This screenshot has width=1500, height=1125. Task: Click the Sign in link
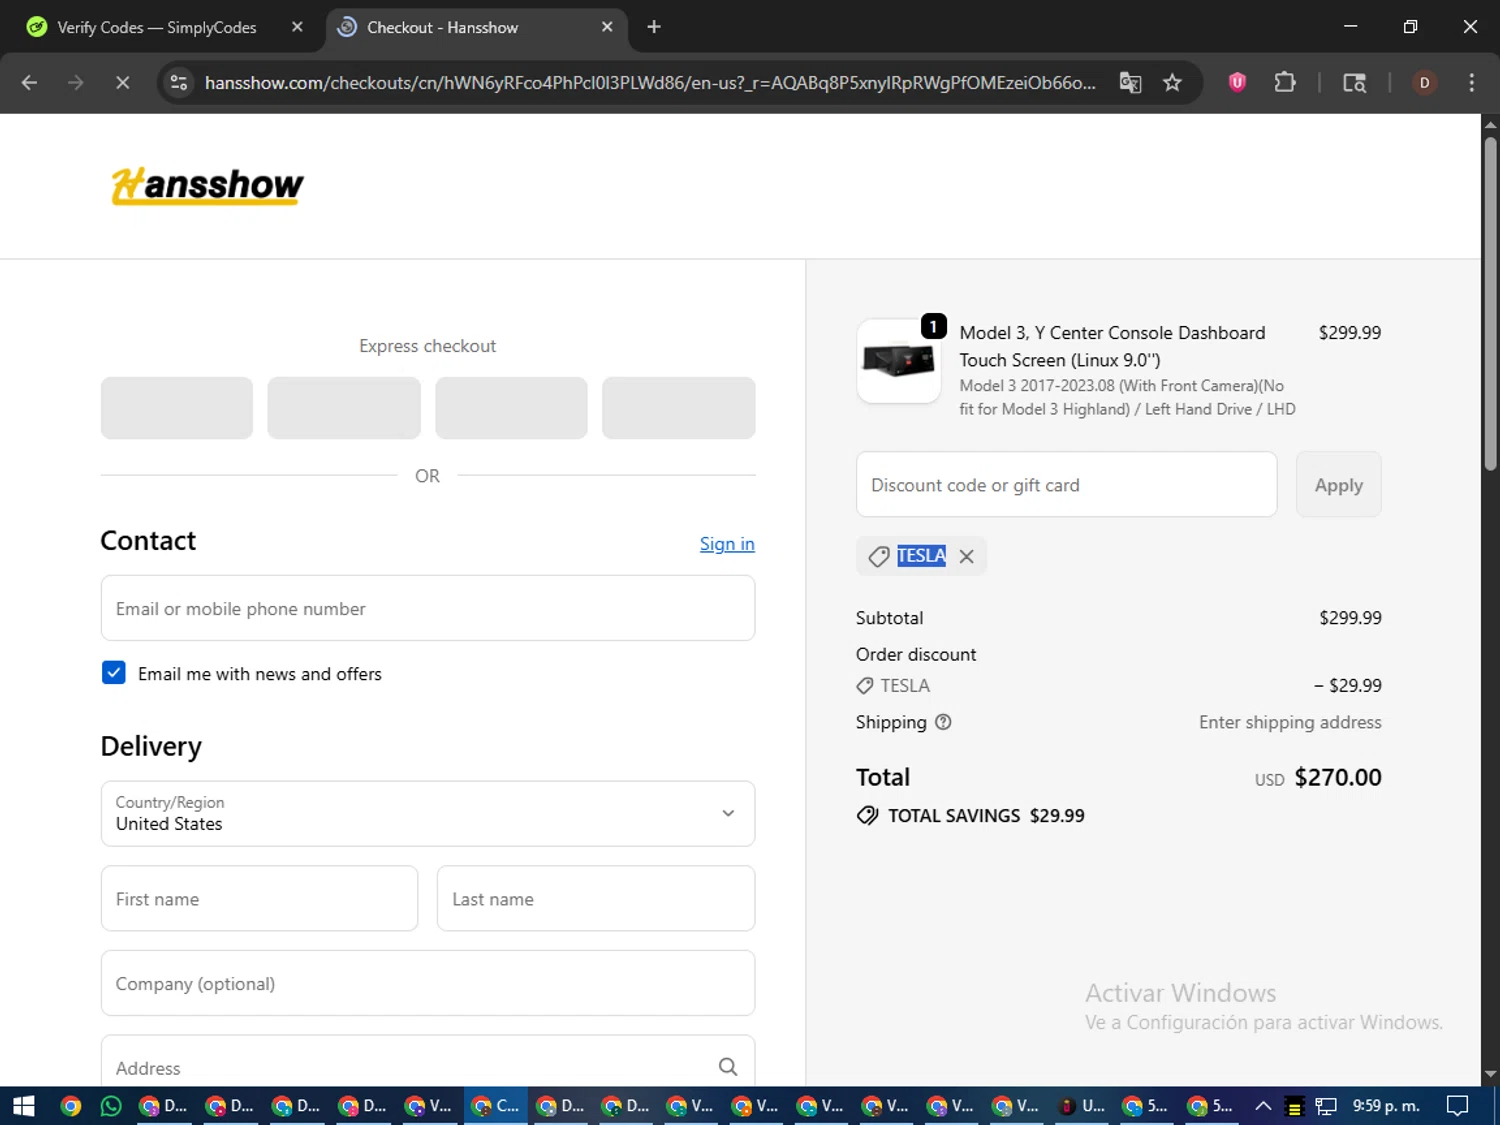727,544
